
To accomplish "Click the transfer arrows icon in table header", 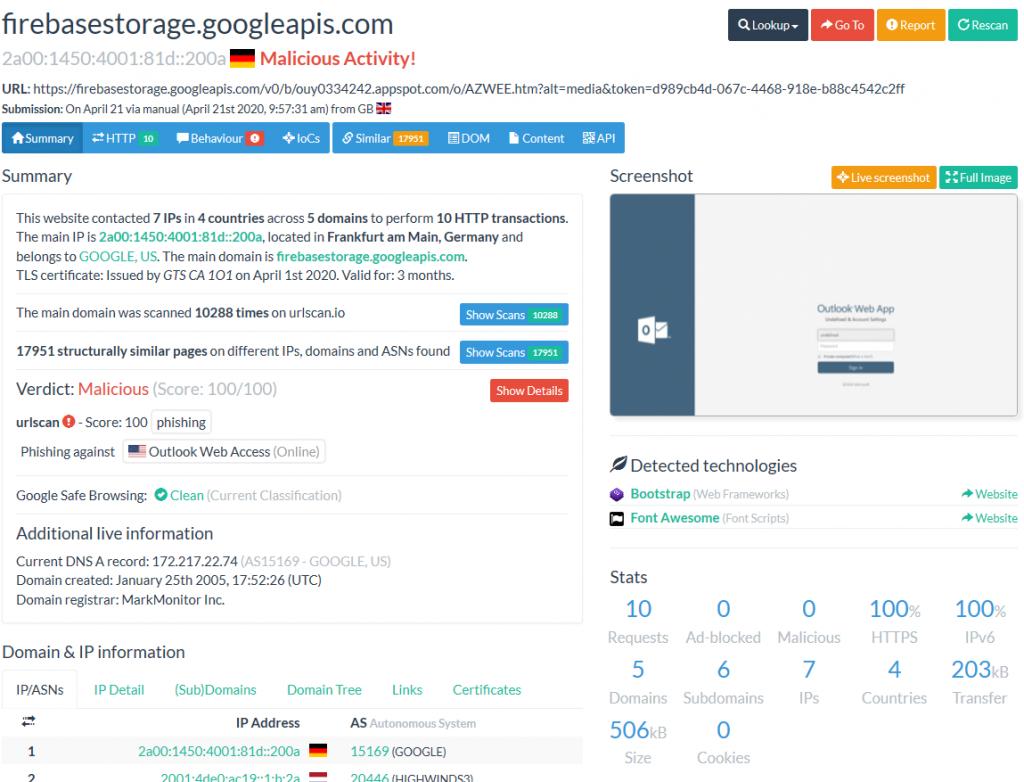I will [x=29, y=721].
